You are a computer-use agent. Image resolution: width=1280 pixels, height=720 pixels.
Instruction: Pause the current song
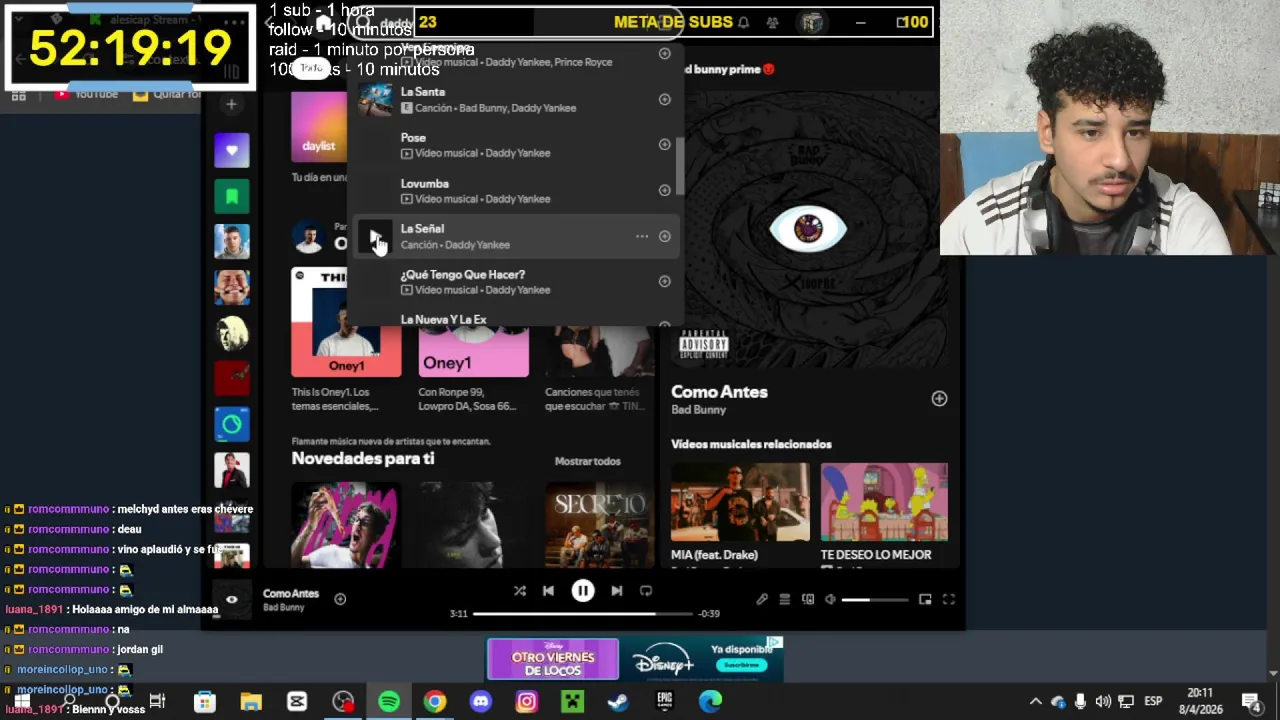(x=583, y=591)
